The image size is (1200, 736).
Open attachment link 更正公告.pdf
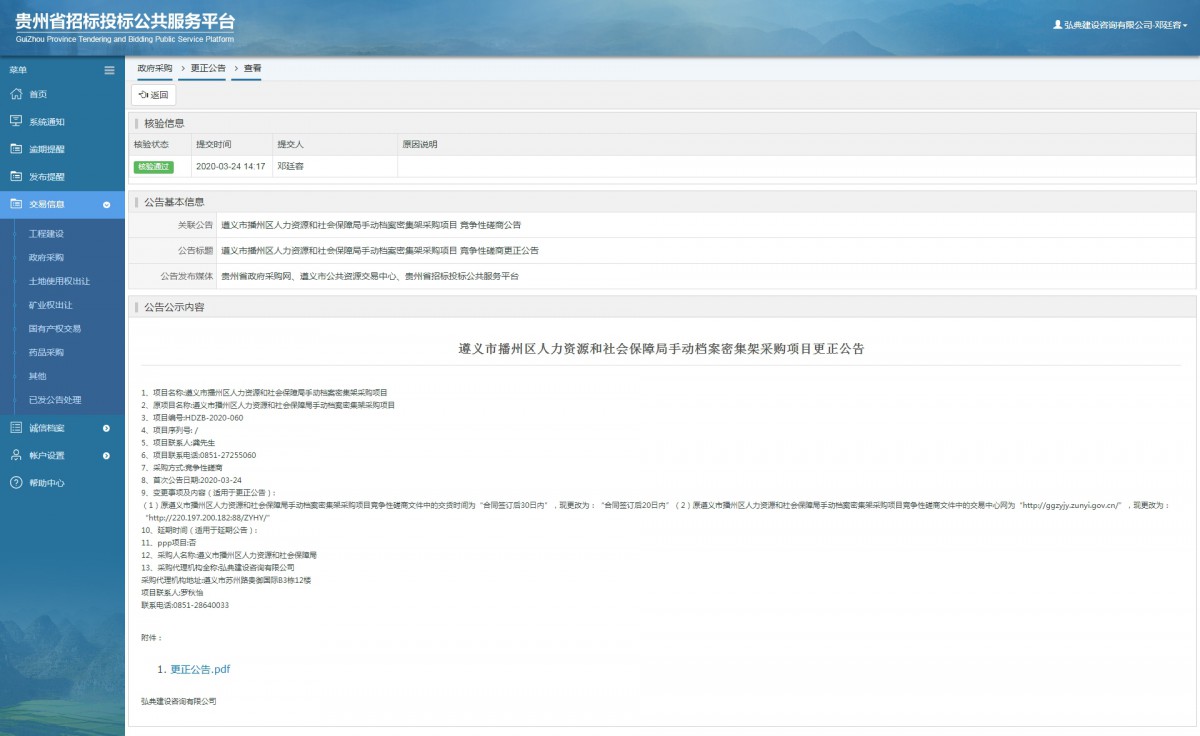[200, 669]
